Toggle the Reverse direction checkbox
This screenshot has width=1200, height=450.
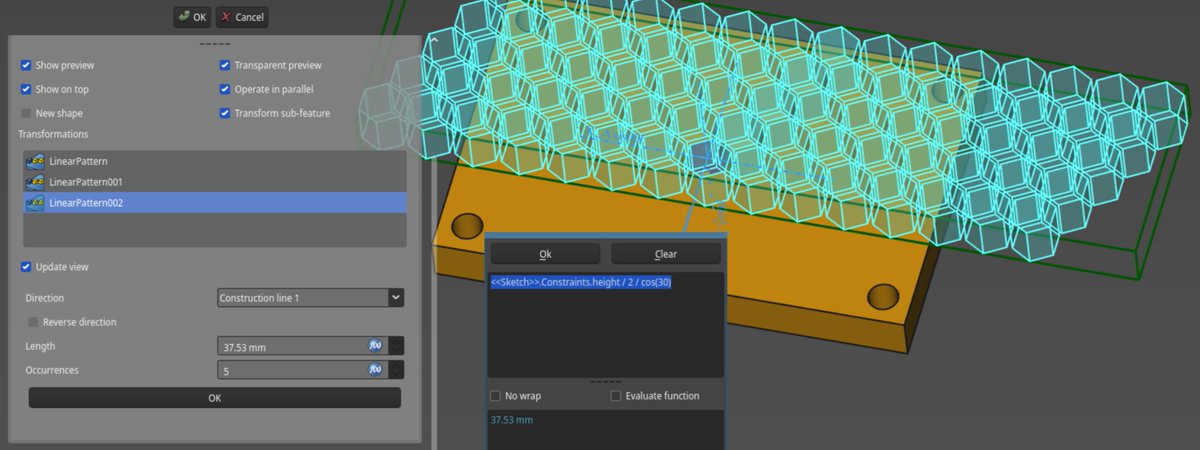33,322
